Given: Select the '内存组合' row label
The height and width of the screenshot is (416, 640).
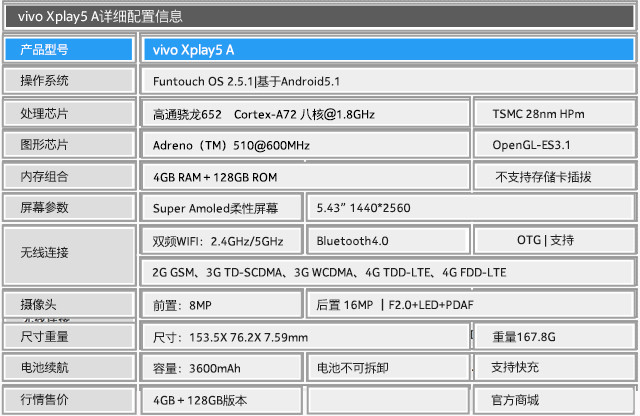Looking at the screenshot, I should pyautogui.click(x=69, y=176).
